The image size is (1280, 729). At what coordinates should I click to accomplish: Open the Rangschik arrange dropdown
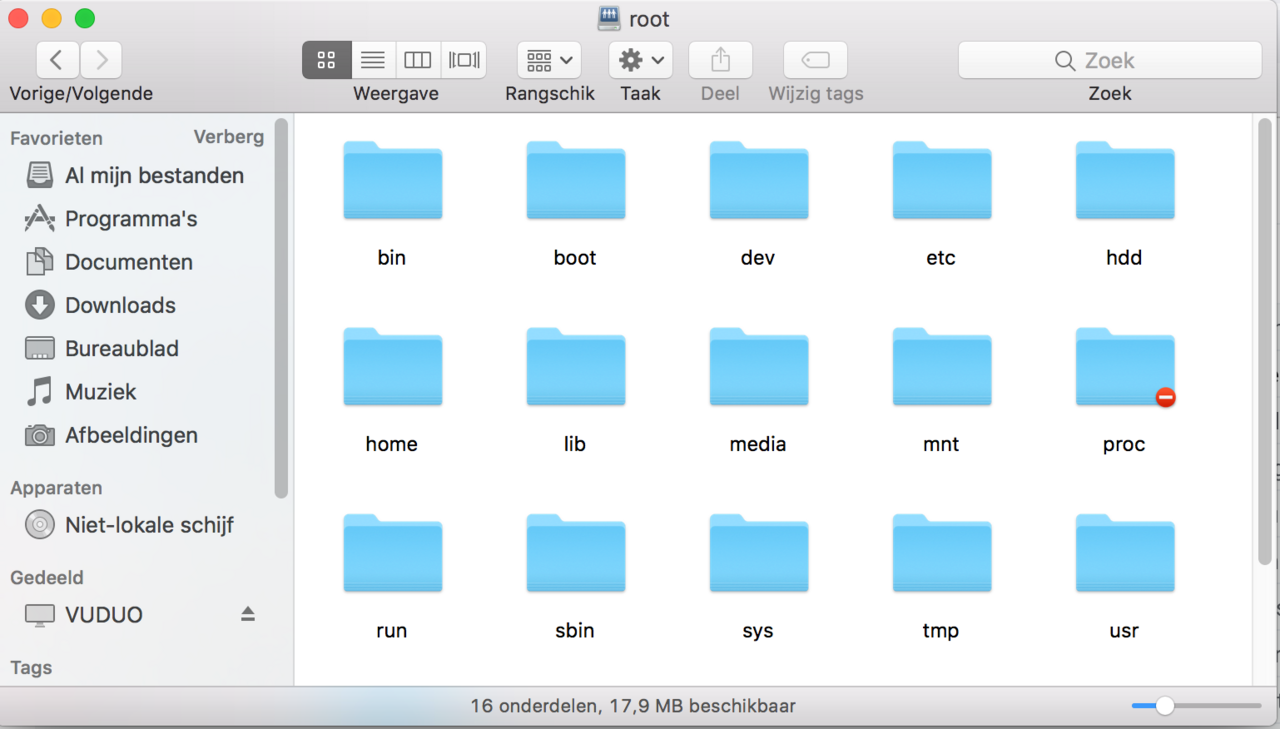coord(549,60)
